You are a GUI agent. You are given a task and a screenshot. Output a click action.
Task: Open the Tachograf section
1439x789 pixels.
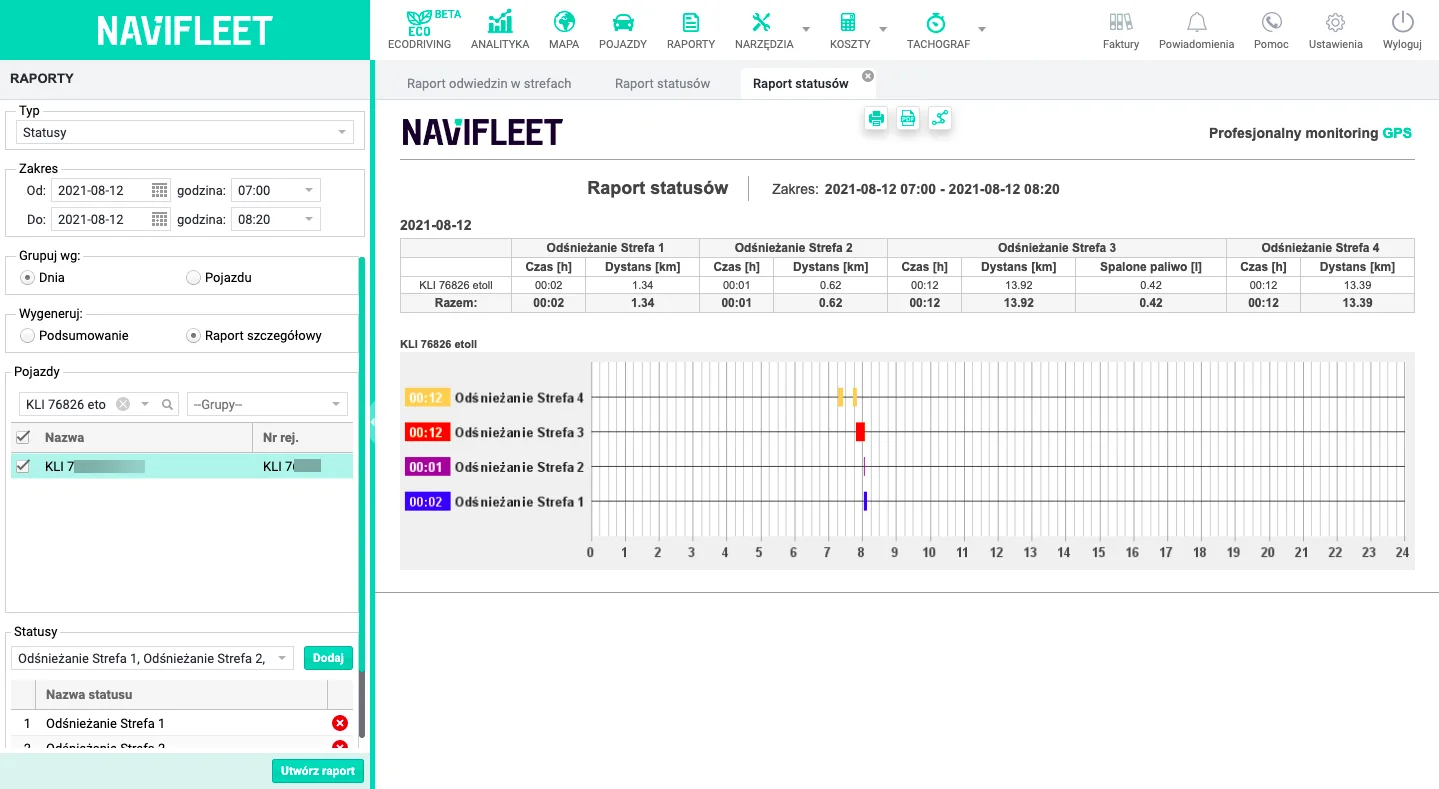(938, 30)
